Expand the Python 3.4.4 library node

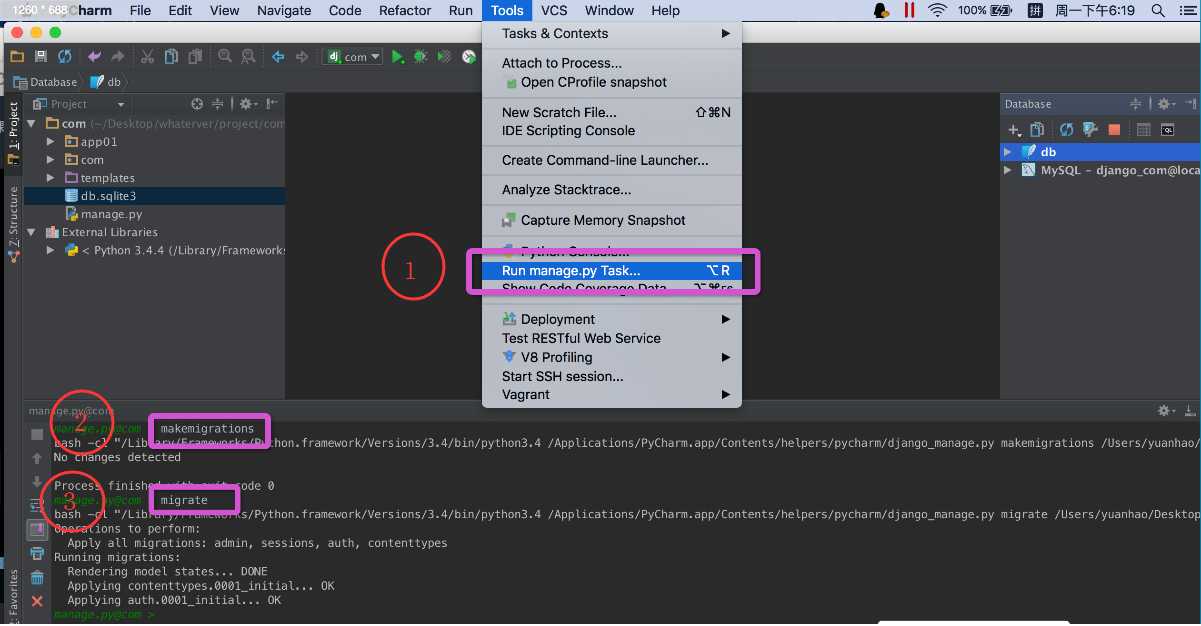[x=51, y=250]
